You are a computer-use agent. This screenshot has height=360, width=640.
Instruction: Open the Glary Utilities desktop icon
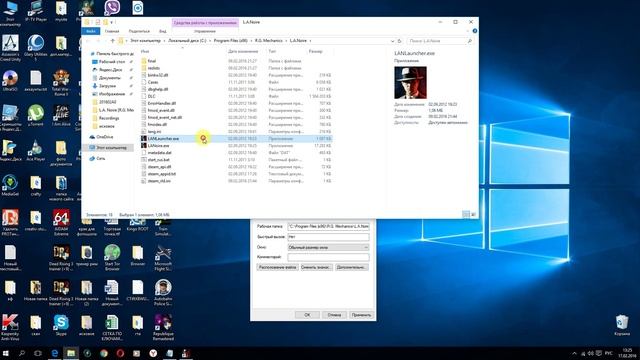click(x=36, y=48)
